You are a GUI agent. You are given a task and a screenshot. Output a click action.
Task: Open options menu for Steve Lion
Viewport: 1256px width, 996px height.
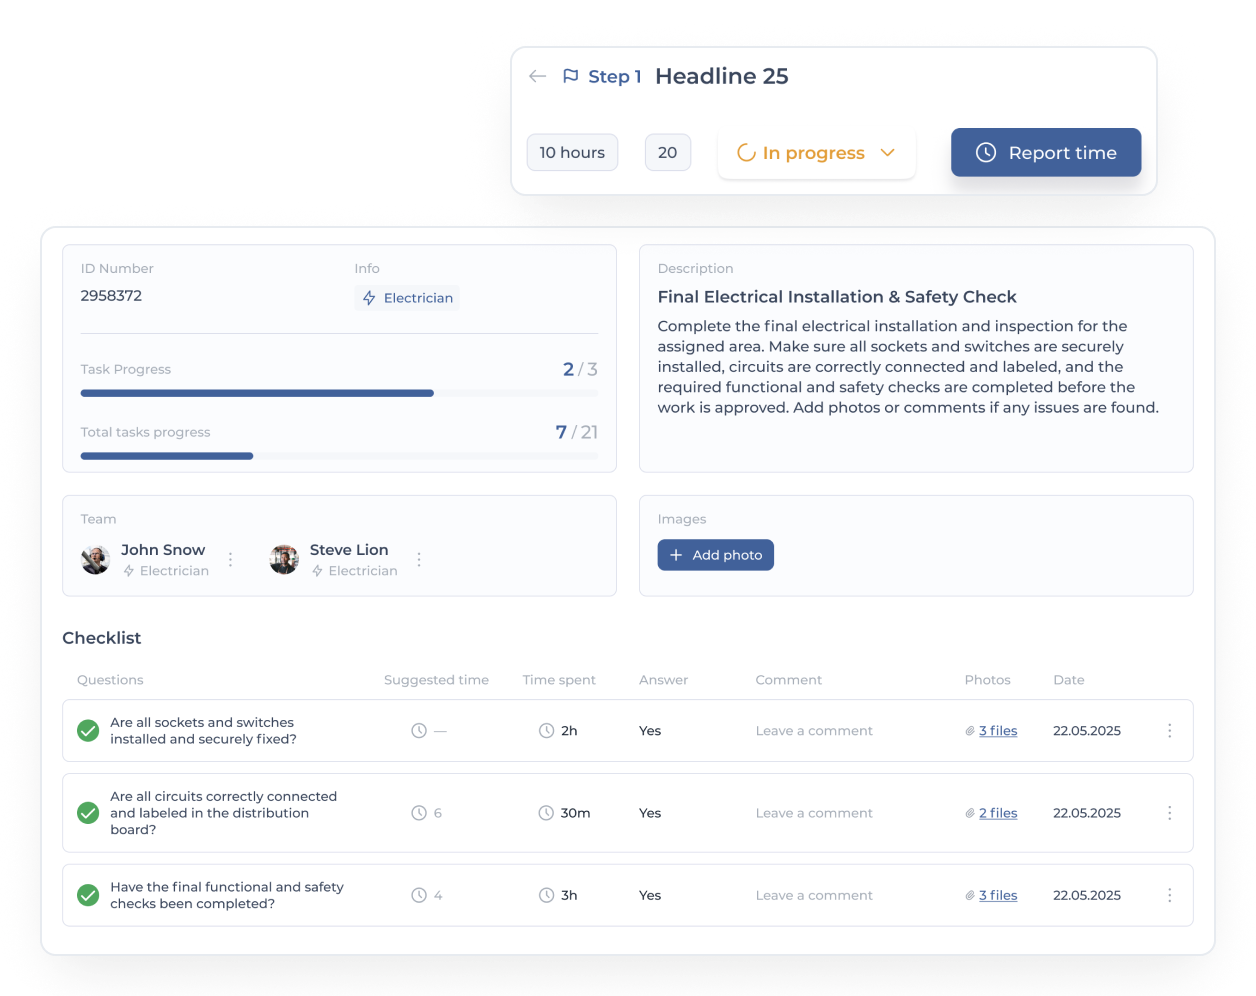(419, 560)
